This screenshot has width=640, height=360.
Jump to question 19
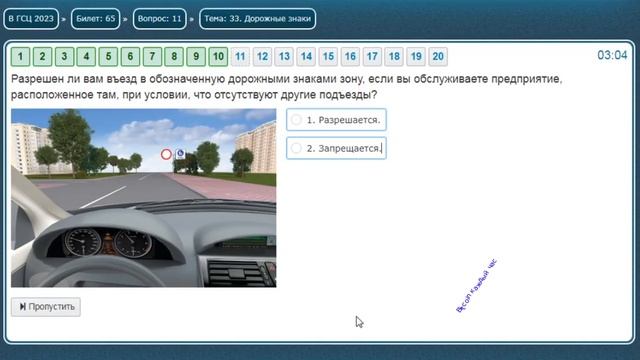(416, 56)
